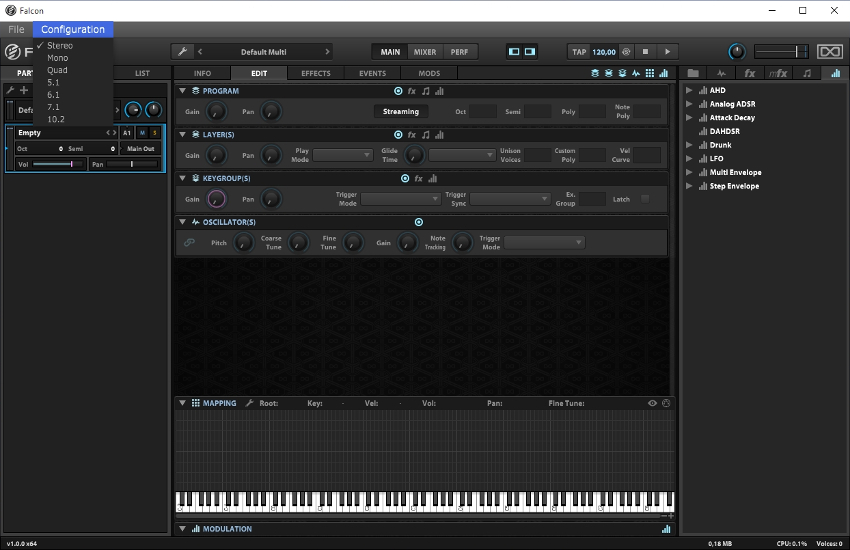Adjust the Empty part Pan slider

(132, 164)
